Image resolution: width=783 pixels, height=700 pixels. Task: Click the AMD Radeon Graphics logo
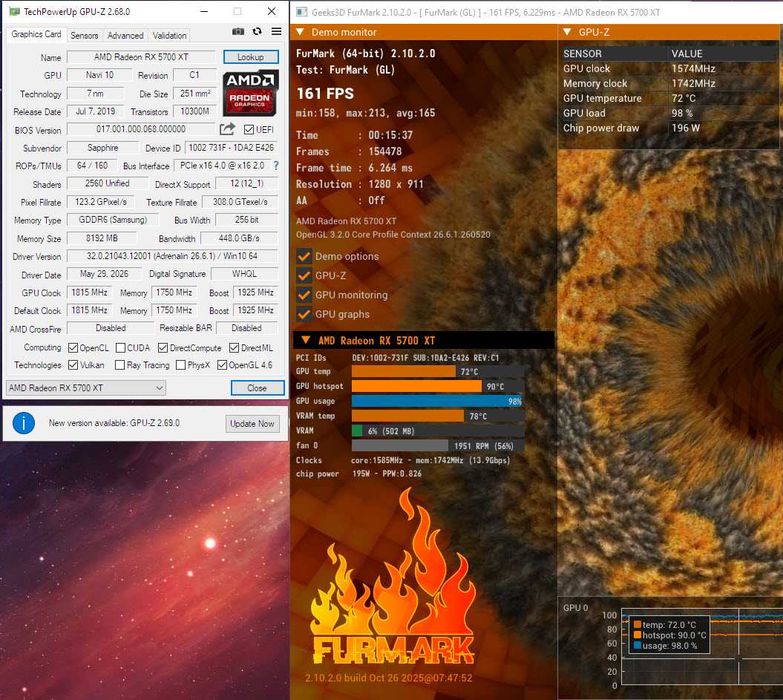pos(250,93)
